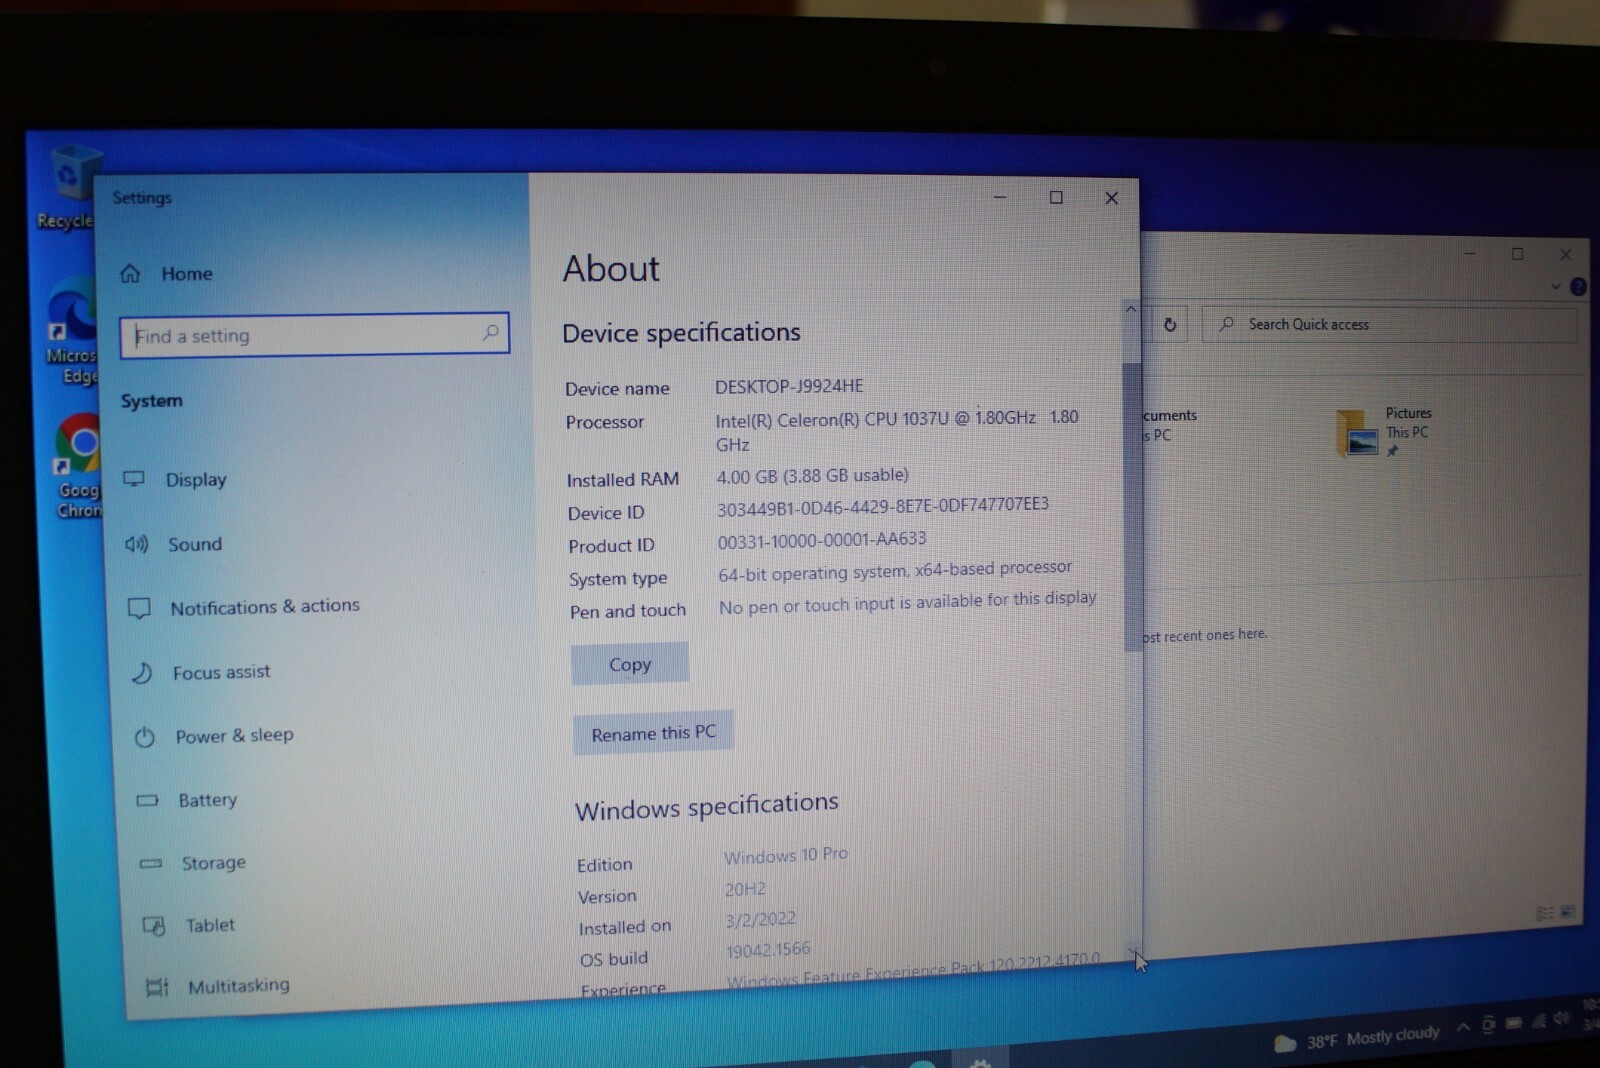This screenshot has width=1600, height=1068.
Task: Click the Recycle Bin desktop icon
Action: (70, 188)
